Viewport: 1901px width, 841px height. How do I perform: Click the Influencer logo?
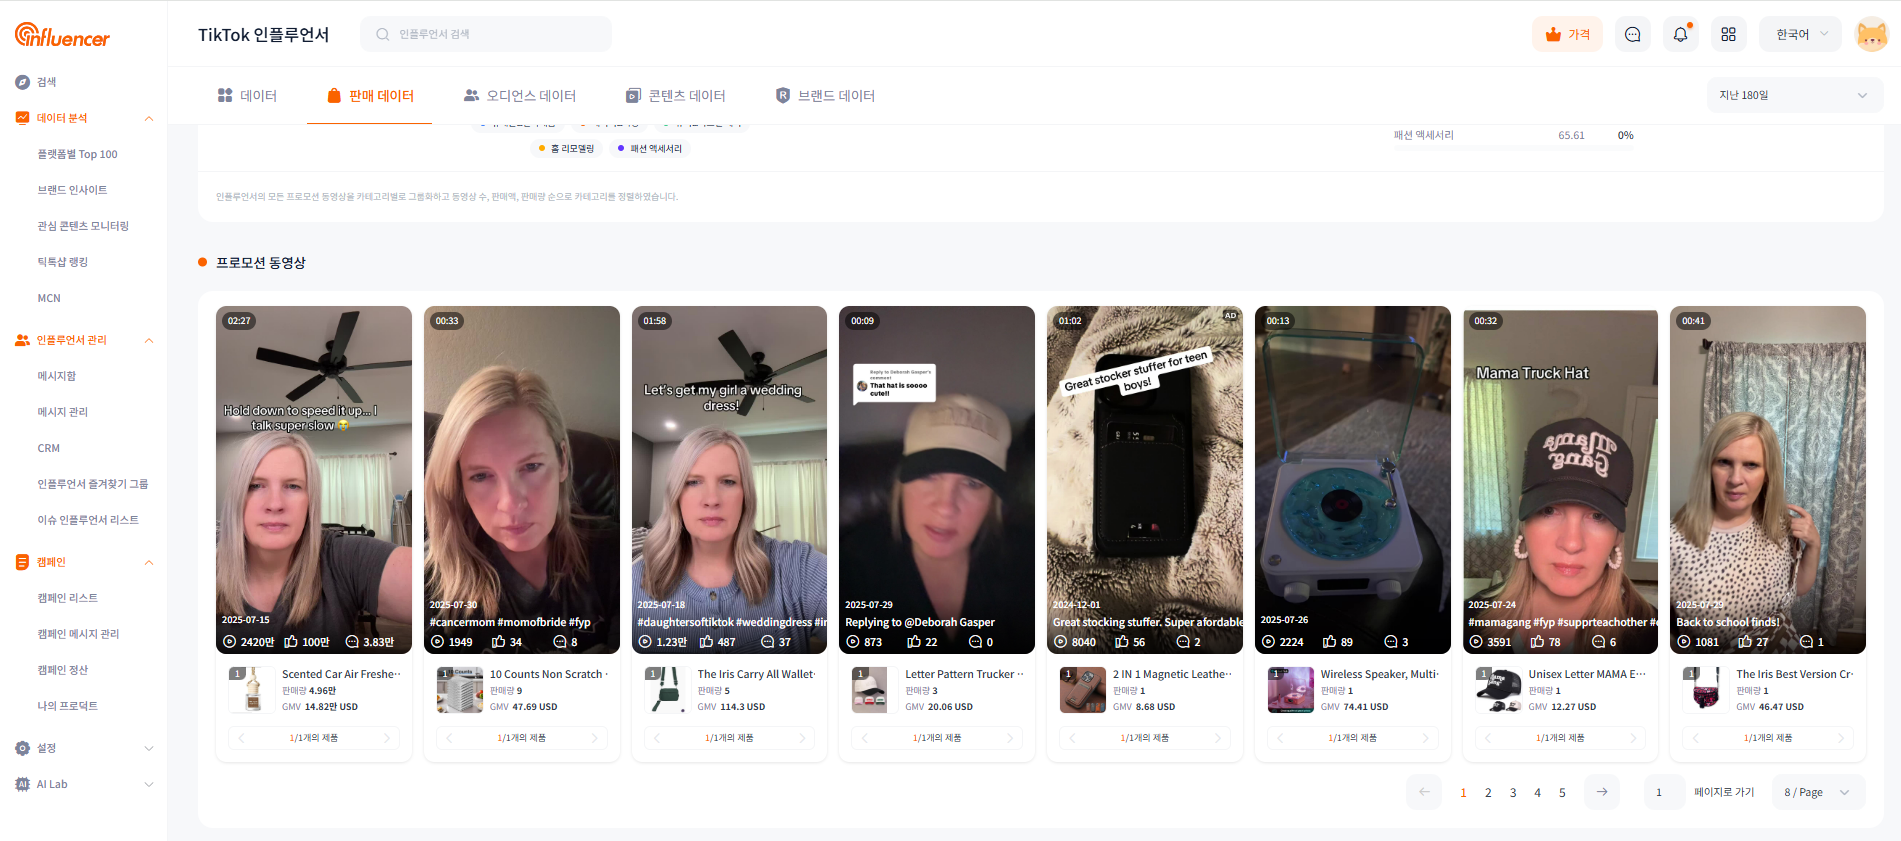click(x=62, y=36)
